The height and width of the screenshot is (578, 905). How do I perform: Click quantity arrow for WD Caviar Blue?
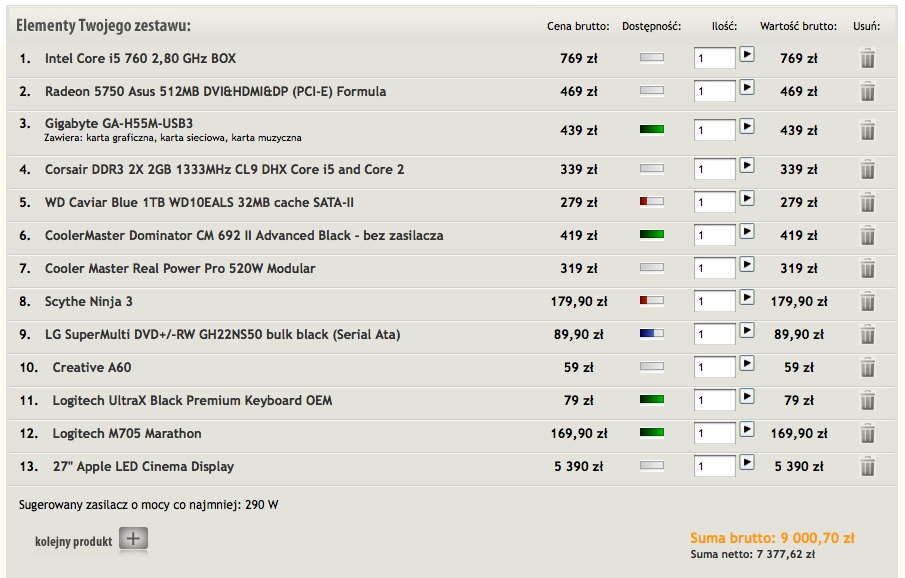(747, 198)
